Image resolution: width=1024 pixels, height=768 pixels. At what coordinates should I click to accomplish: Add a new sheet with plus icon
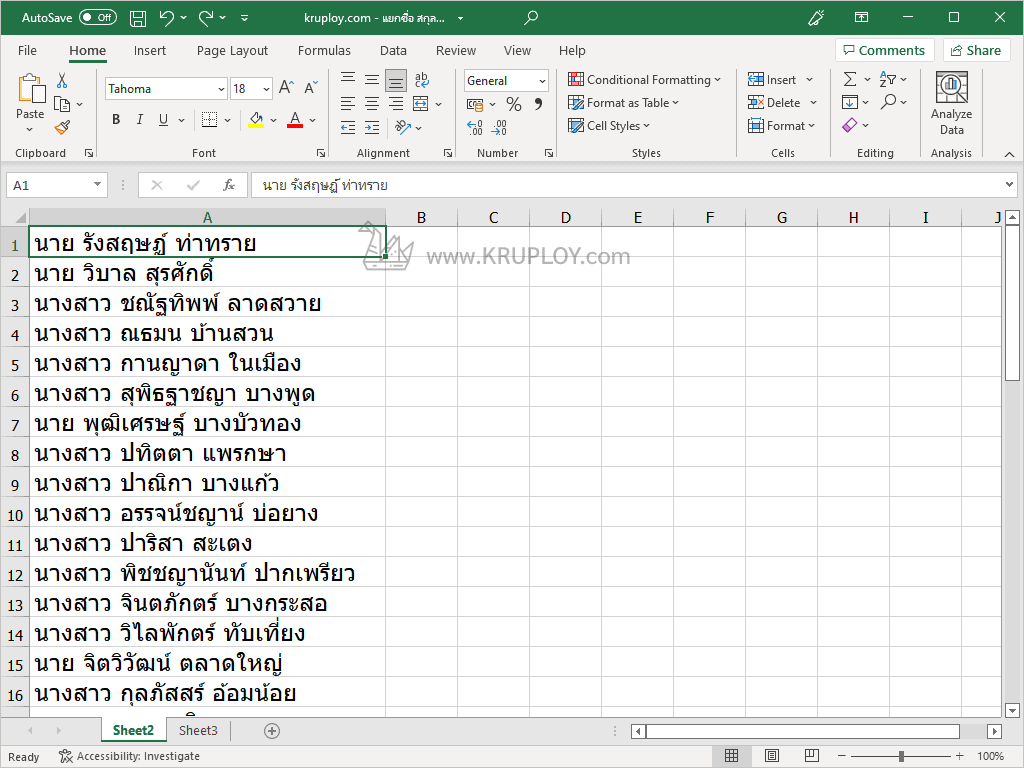[x=272, y=731]
